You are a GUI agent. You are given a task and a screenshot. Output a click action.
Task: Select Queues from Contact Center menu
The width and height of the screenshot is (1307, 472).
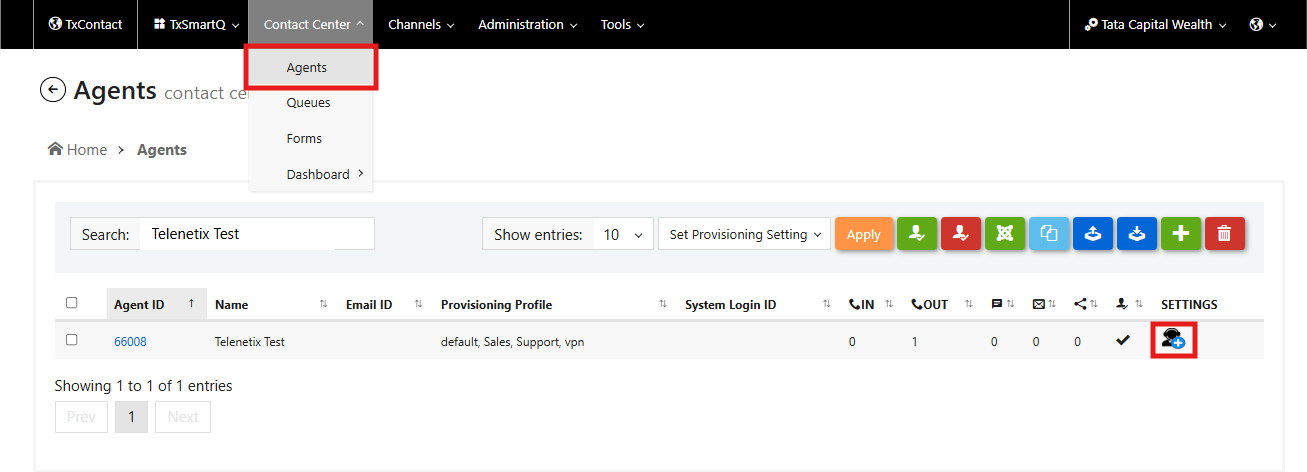(308, 103)
